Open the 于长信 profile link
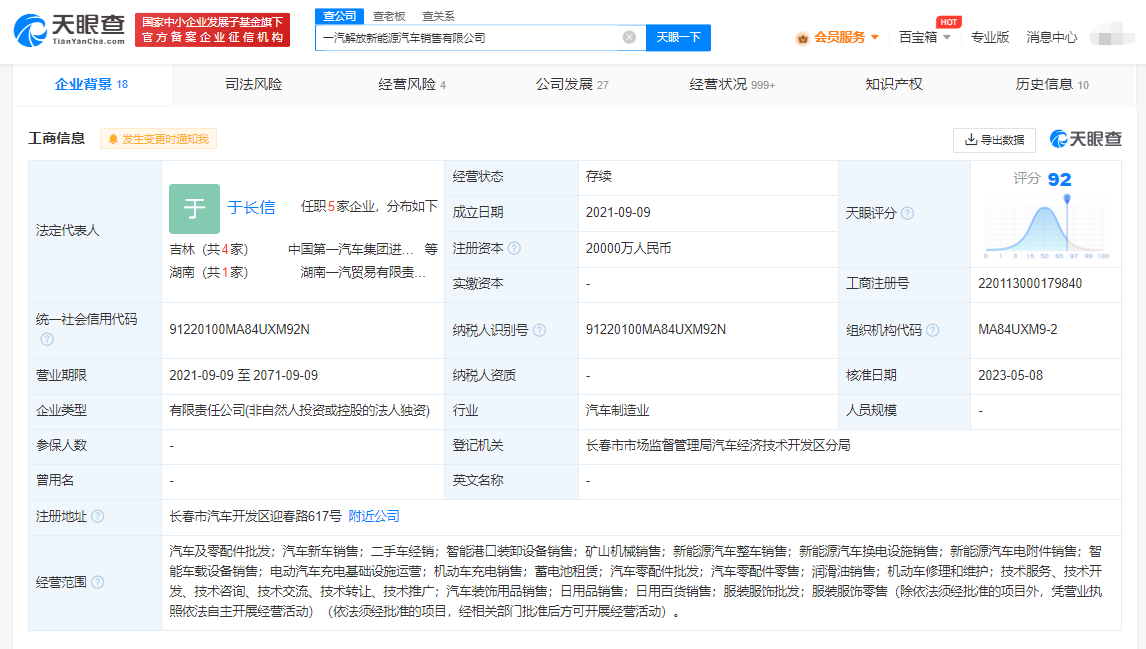 251,208
